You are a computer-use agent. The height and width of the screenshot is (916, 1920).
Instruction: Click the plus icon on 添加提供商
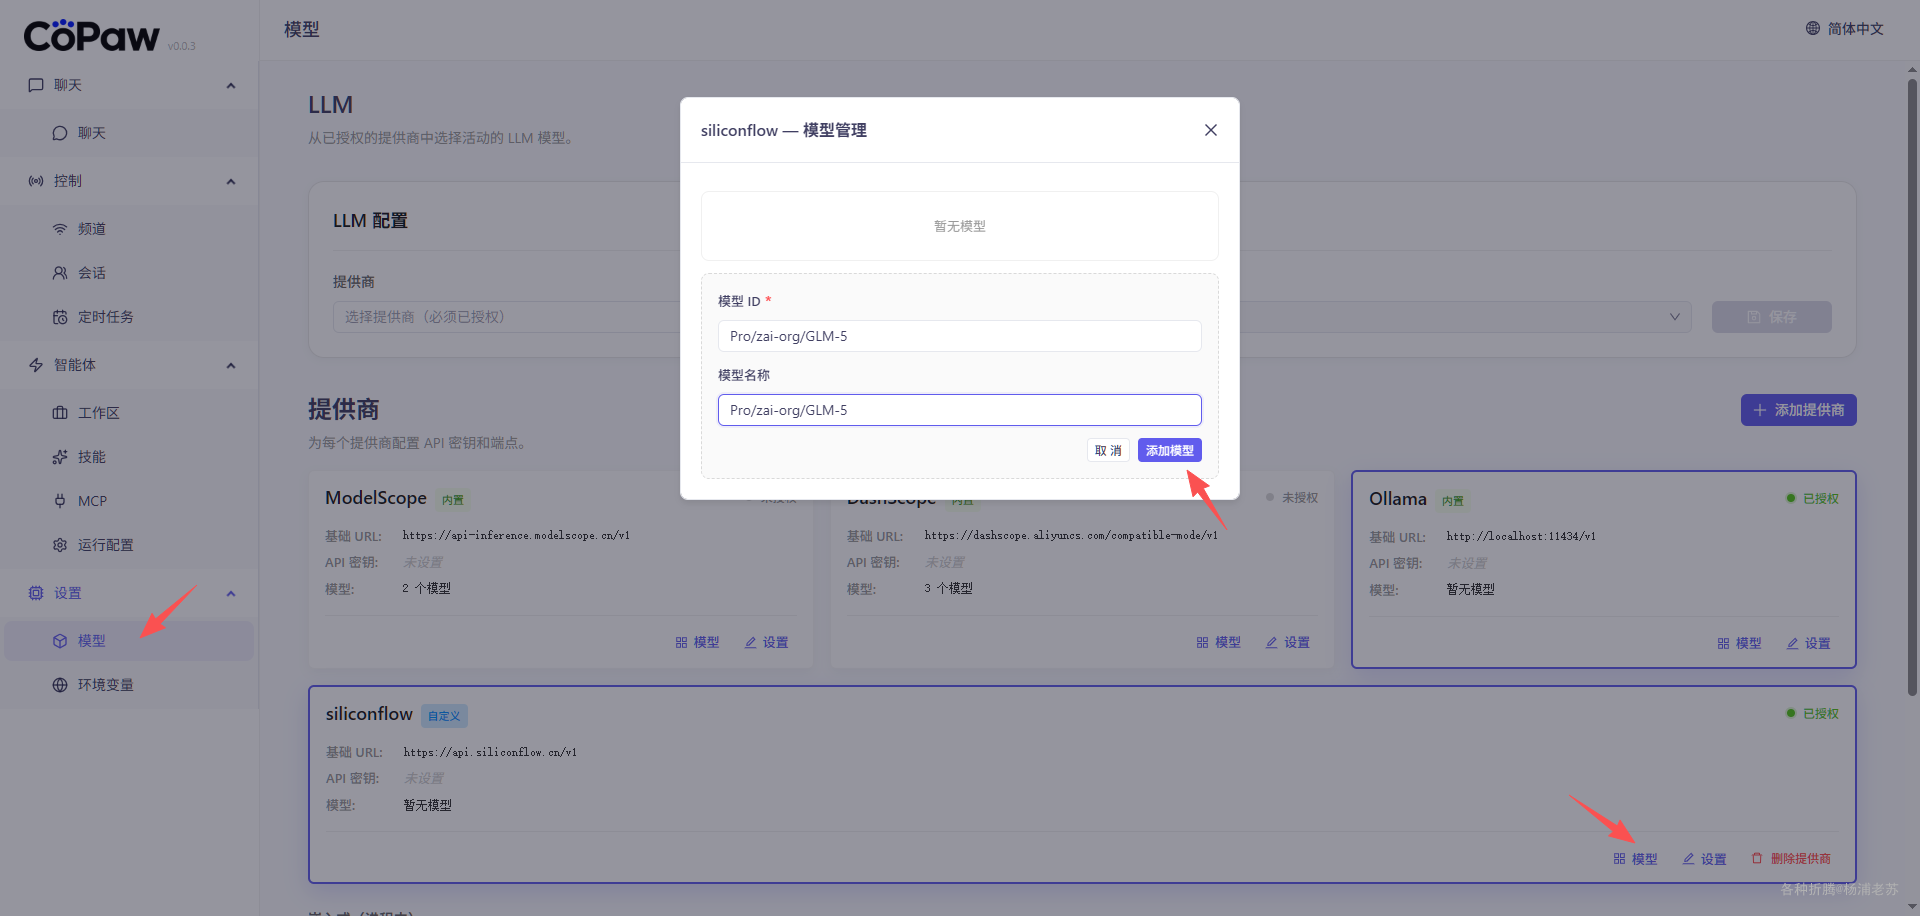click(x=1760, y=410)
